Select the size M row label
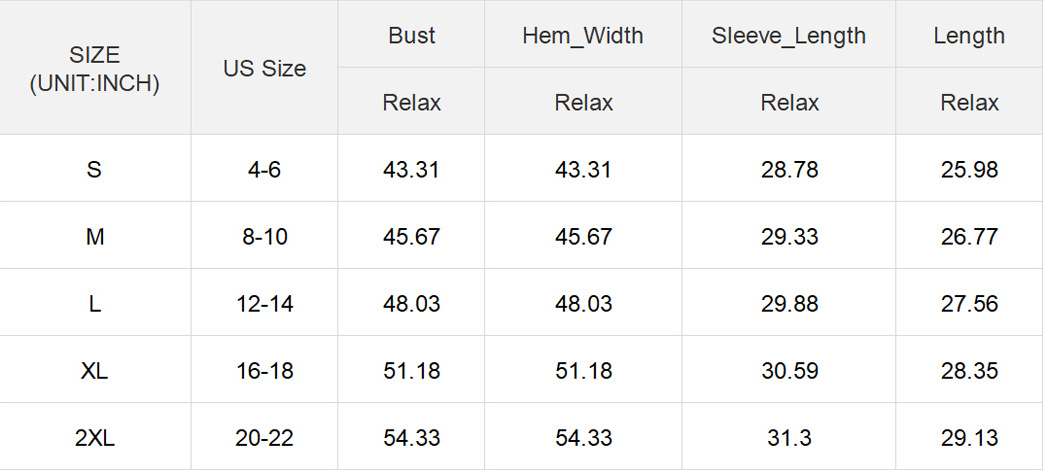The width and height of the screenshot is (1044, 470). click(x=95, y=237)
